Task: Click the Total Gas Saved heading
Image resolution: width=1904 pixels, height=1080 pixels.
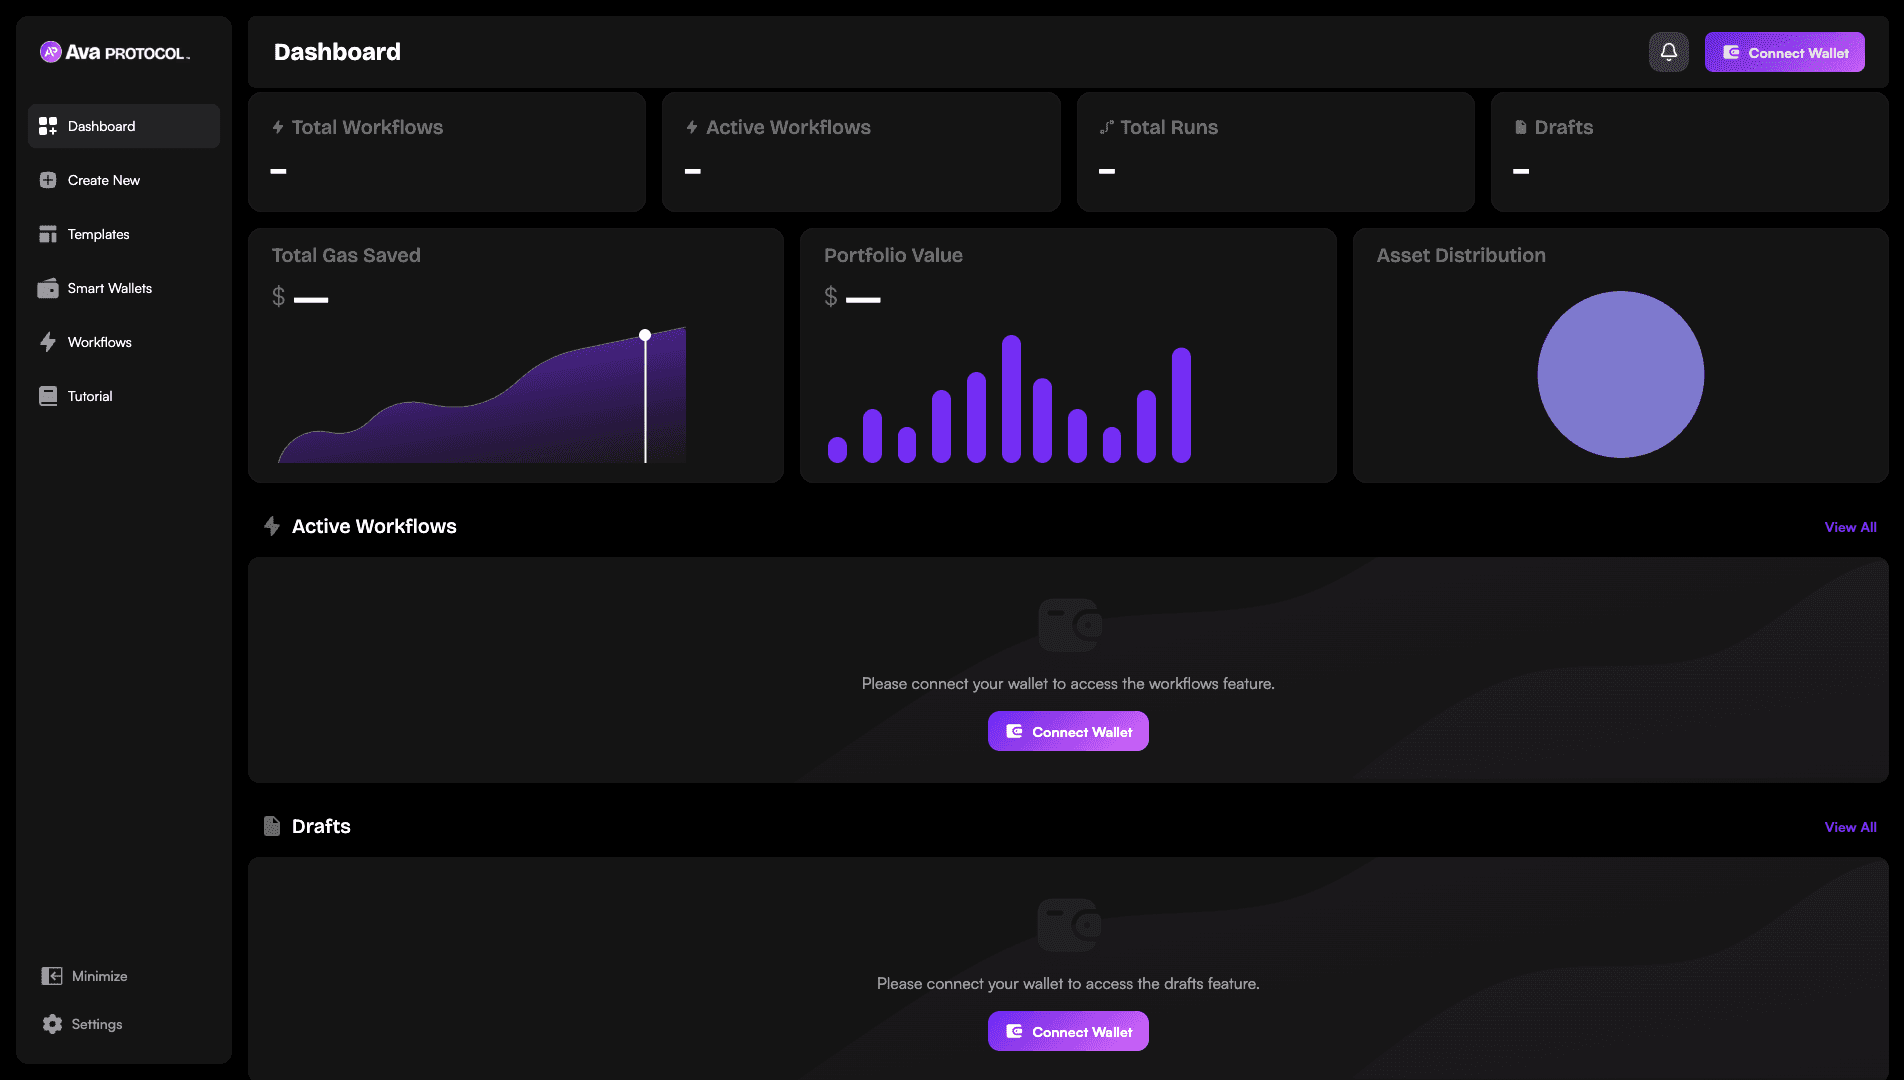Action: click(x=346, y=255)
